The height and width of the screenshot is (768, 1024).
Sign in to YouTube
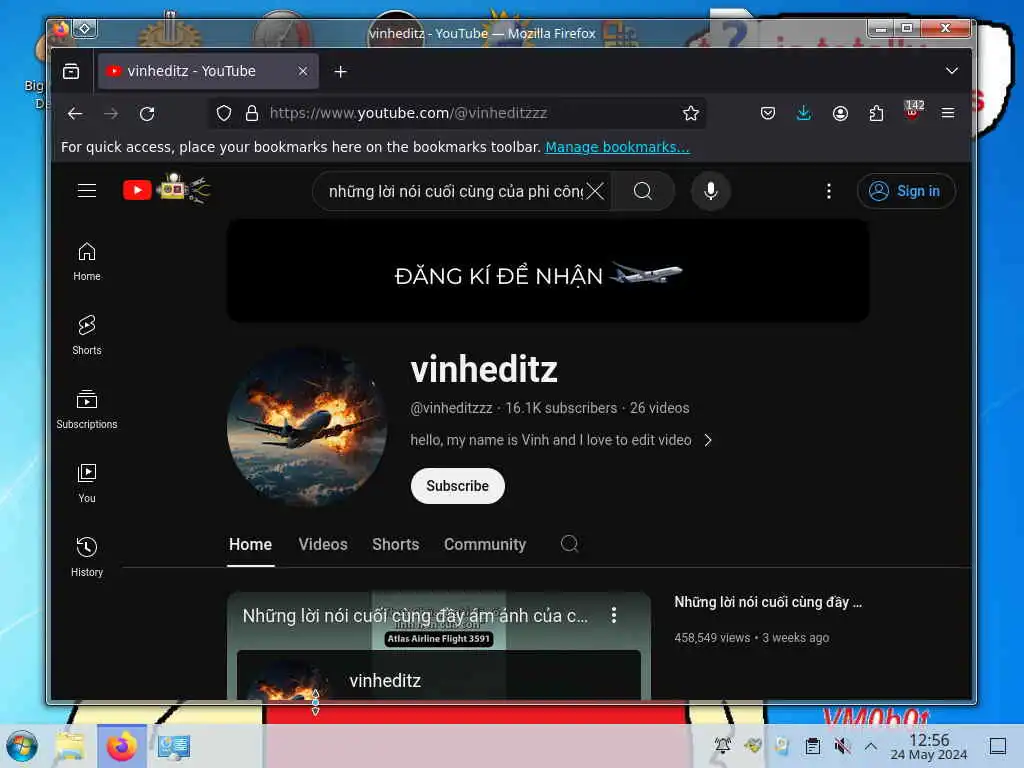[906, 191]
